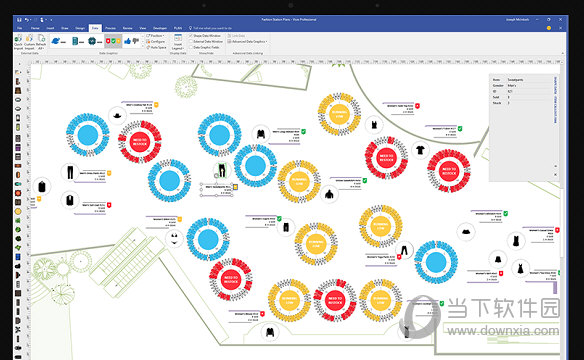The height and width of the screenshot is (360, 584).
Task: Select the teal data bar graphic style
Action: tap(77, 41)
